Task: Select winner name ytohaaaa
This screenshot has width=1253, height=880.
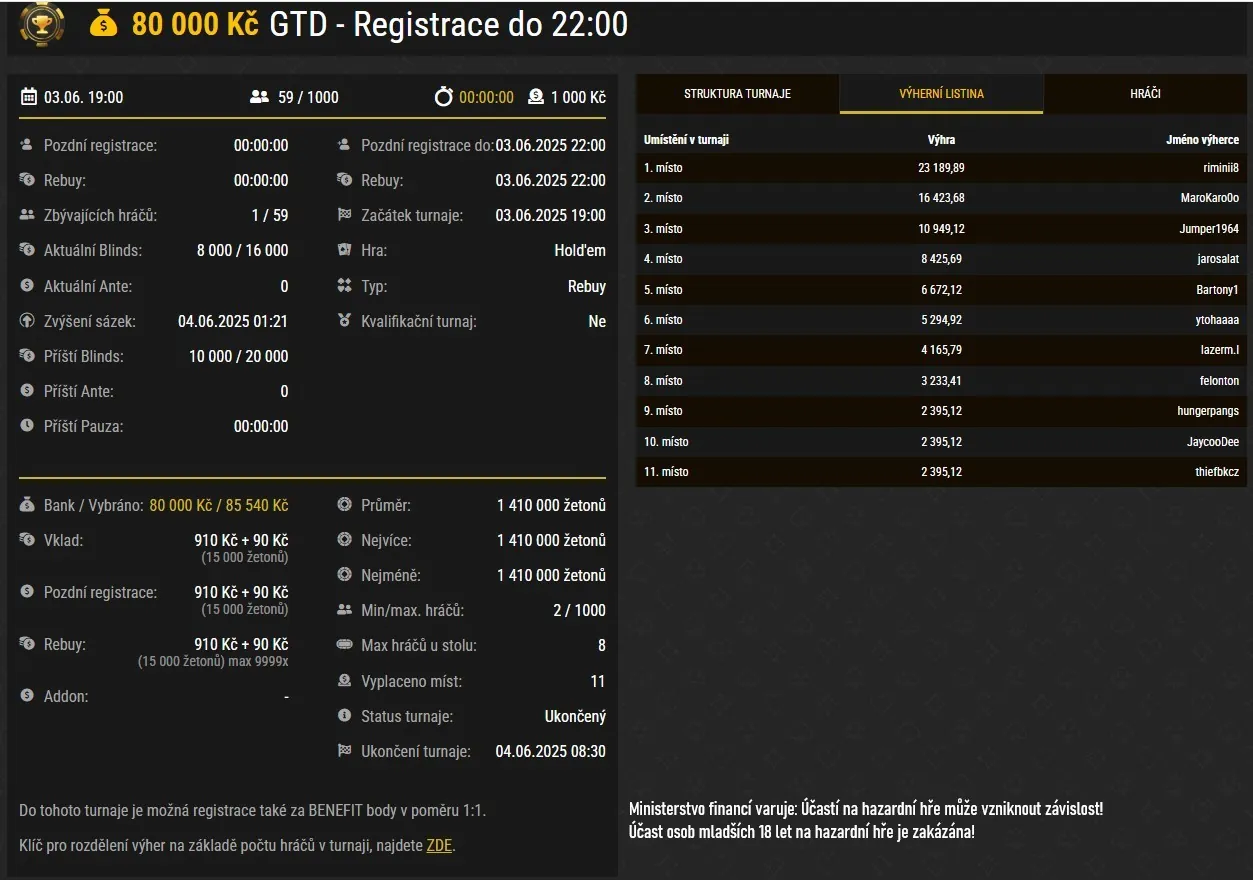Action: point(1217,320)
